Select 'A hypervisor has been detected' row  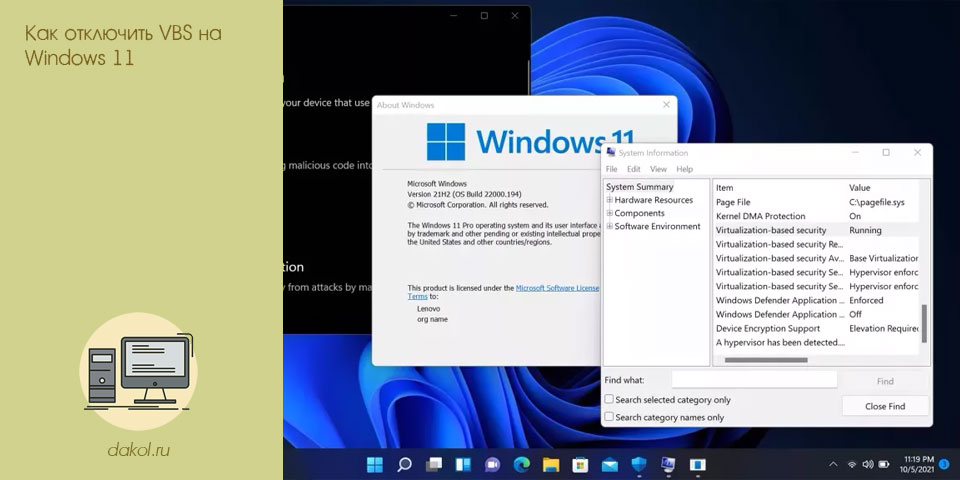pos(817,342)
